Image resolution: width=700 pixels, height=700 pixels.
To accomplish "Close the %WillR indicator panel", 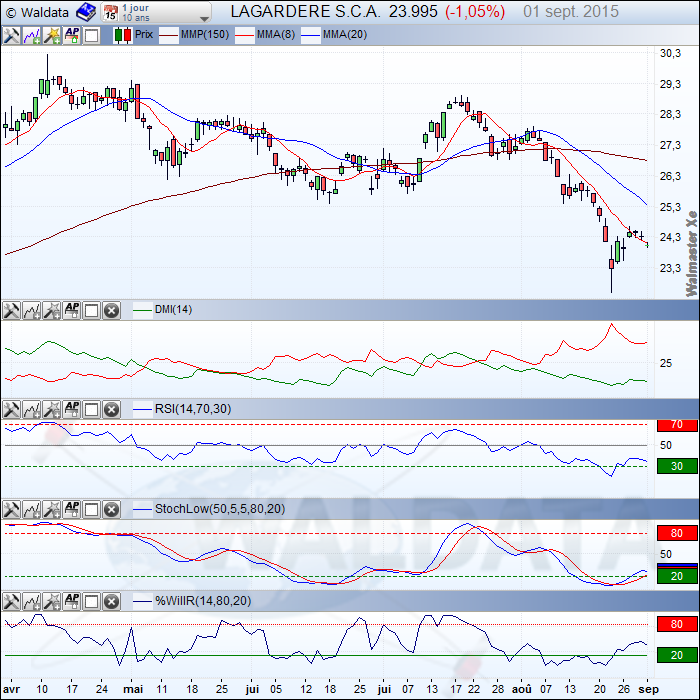I will (112, 601).
